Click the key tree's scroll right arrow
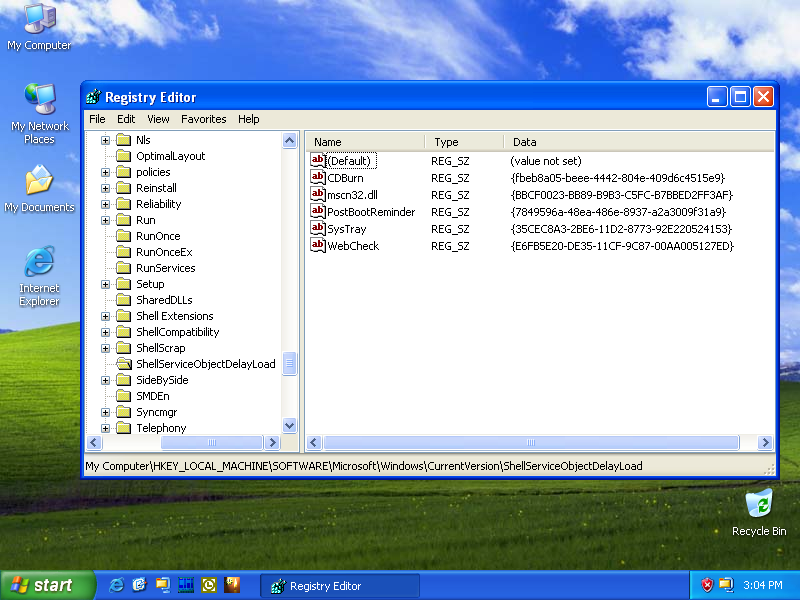 272,442
